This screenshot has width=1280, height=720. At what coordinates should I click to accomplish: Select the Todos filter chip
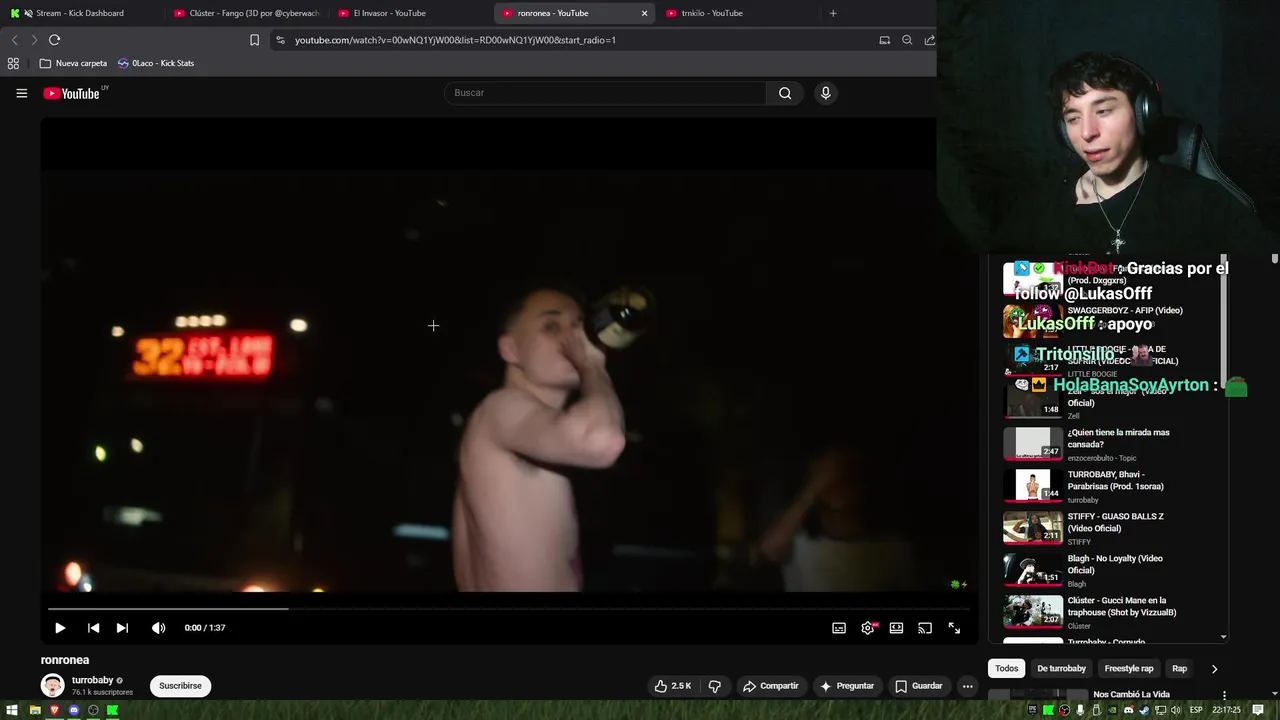pos(1007,668)
